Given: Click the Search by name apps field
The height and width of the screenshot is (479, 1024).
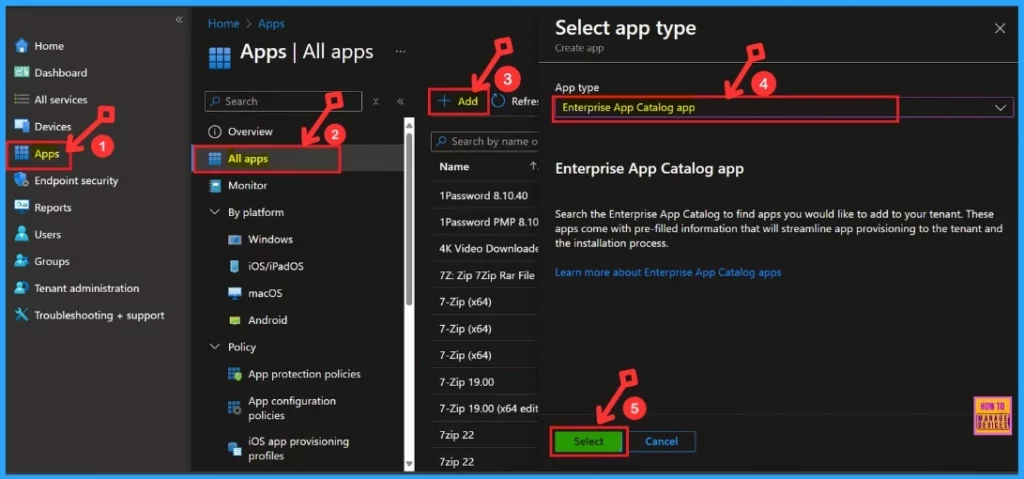Looking at the screenshot, I should point(485,141).
